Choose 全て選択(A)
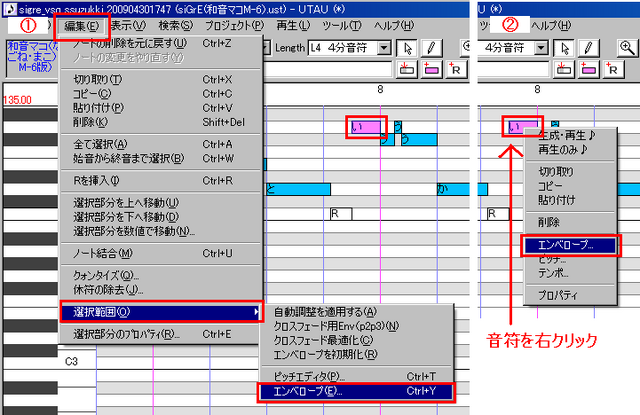This screenshot has width=640, height=415. [161, 144]
